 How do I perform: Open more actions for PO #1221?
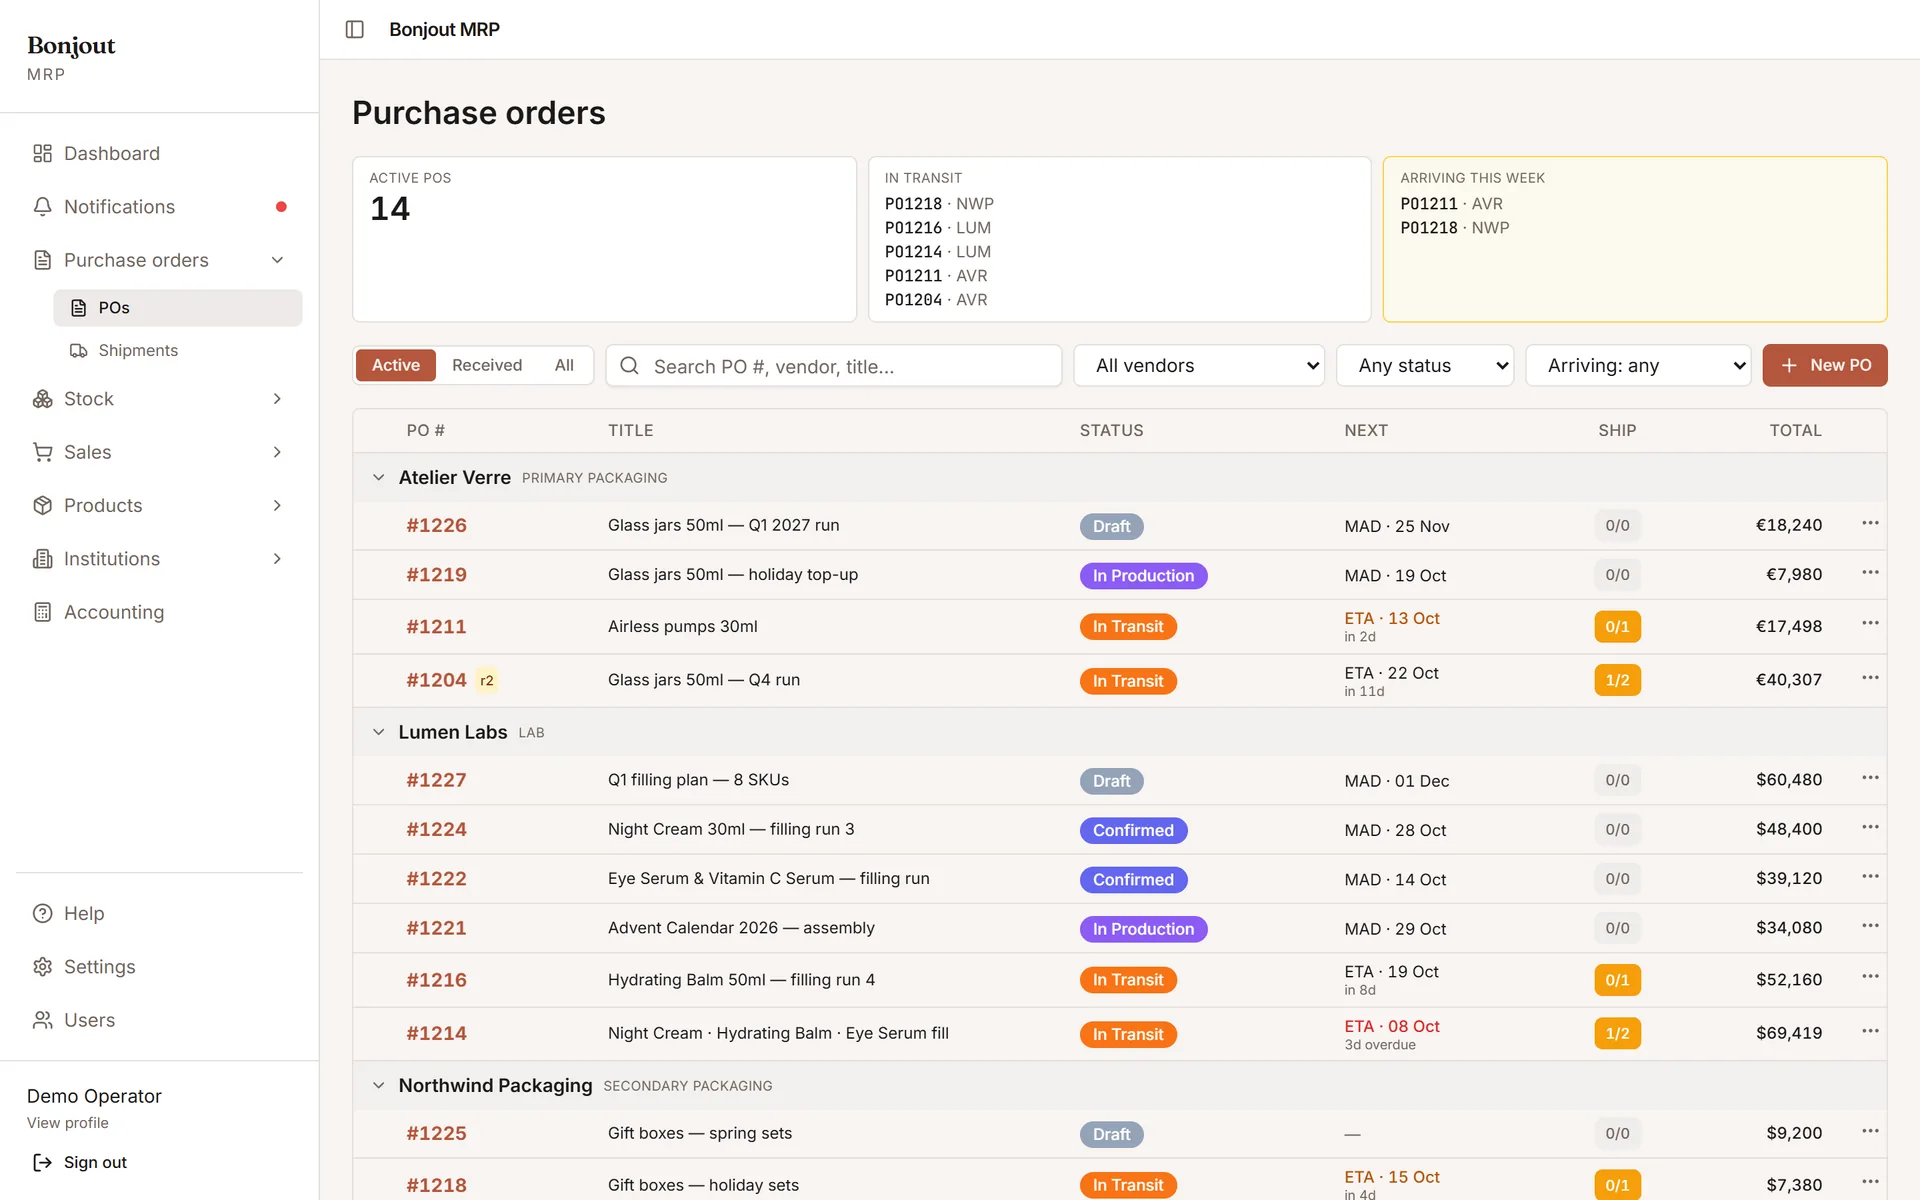click(1870, 926)
